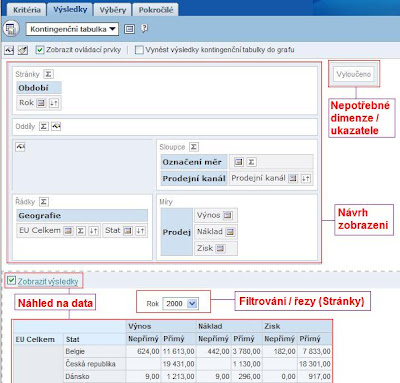This screenshot has width=400, height=383.
Task: Click the sigma icon next to EU Celkem
Action: pyautogui.click(x=81, y=231)
